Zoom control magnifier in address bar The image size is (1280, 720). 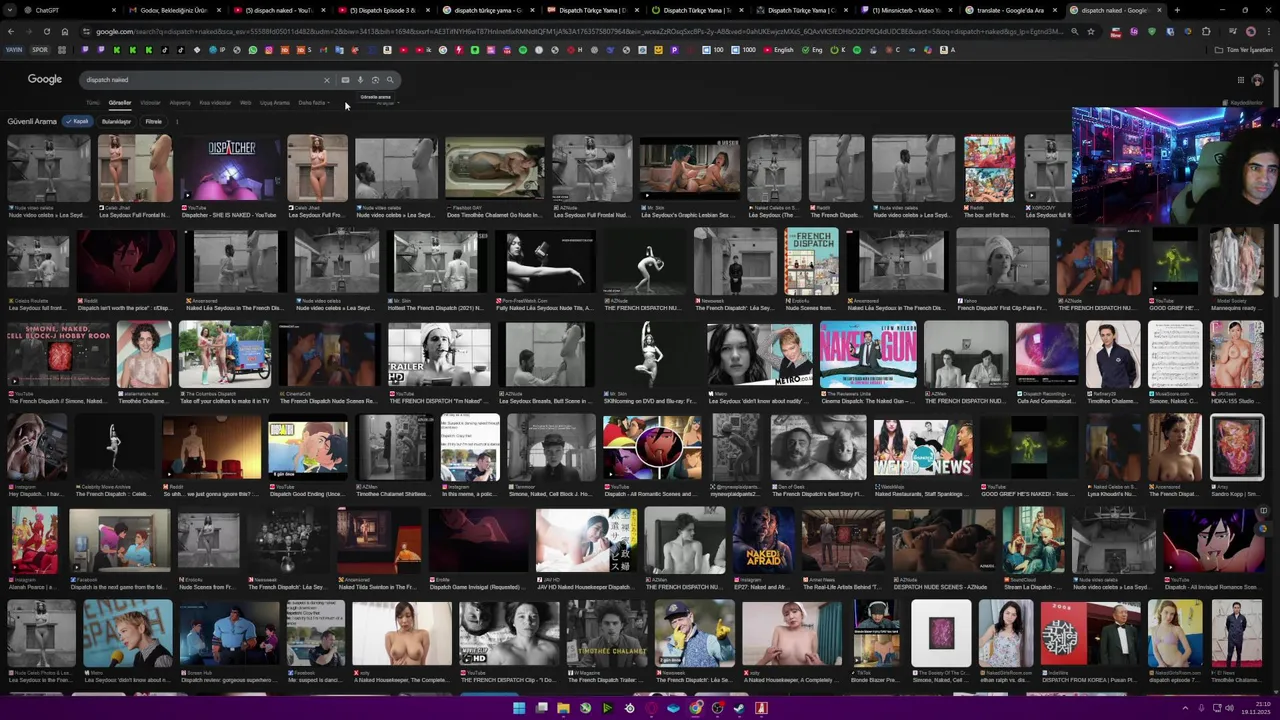click(x=1074, y=31)
